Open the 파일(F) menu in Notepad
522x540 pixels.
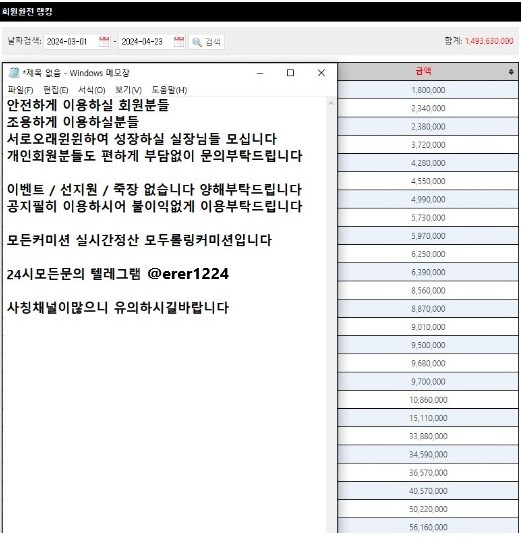coord(20,90)
